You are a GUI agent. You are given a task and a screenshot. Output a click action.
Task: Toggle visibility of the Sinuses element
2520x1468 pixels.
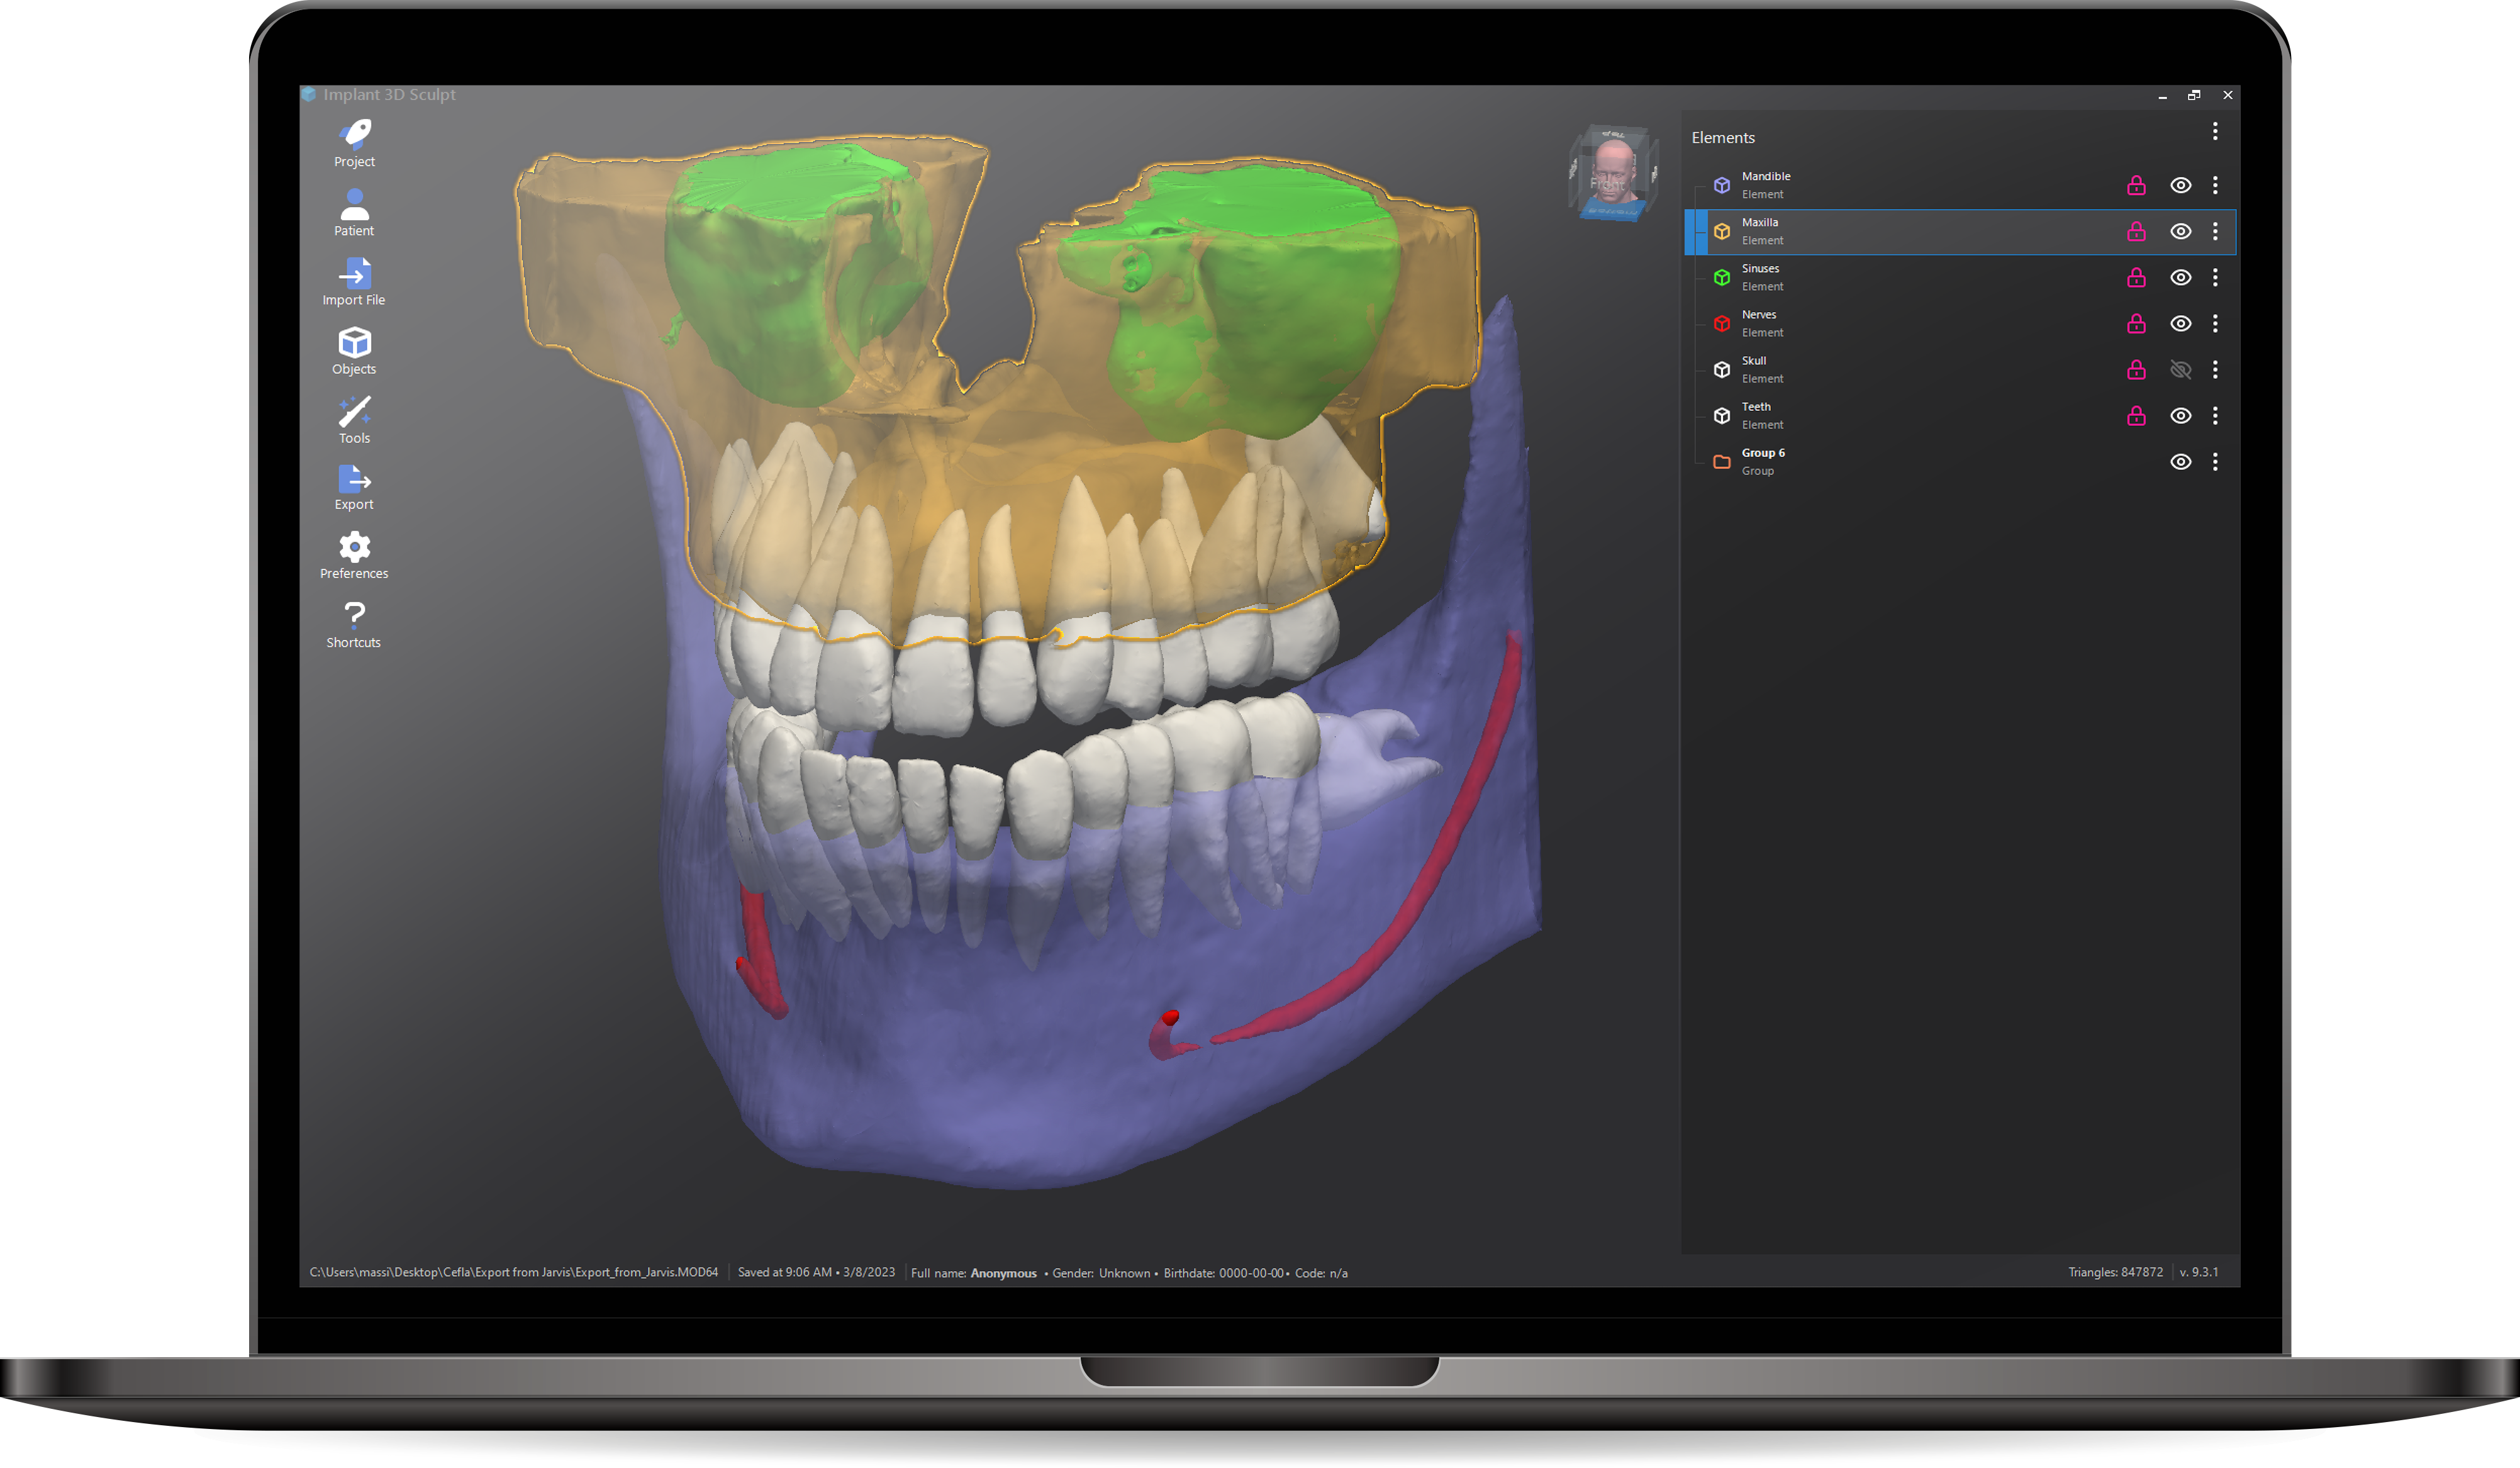point(2180,277)
